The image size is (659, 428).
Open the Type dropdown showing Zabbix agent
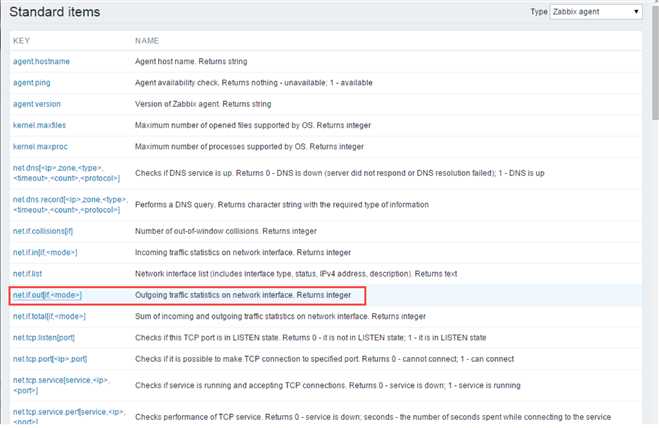(x=596, y=12)
